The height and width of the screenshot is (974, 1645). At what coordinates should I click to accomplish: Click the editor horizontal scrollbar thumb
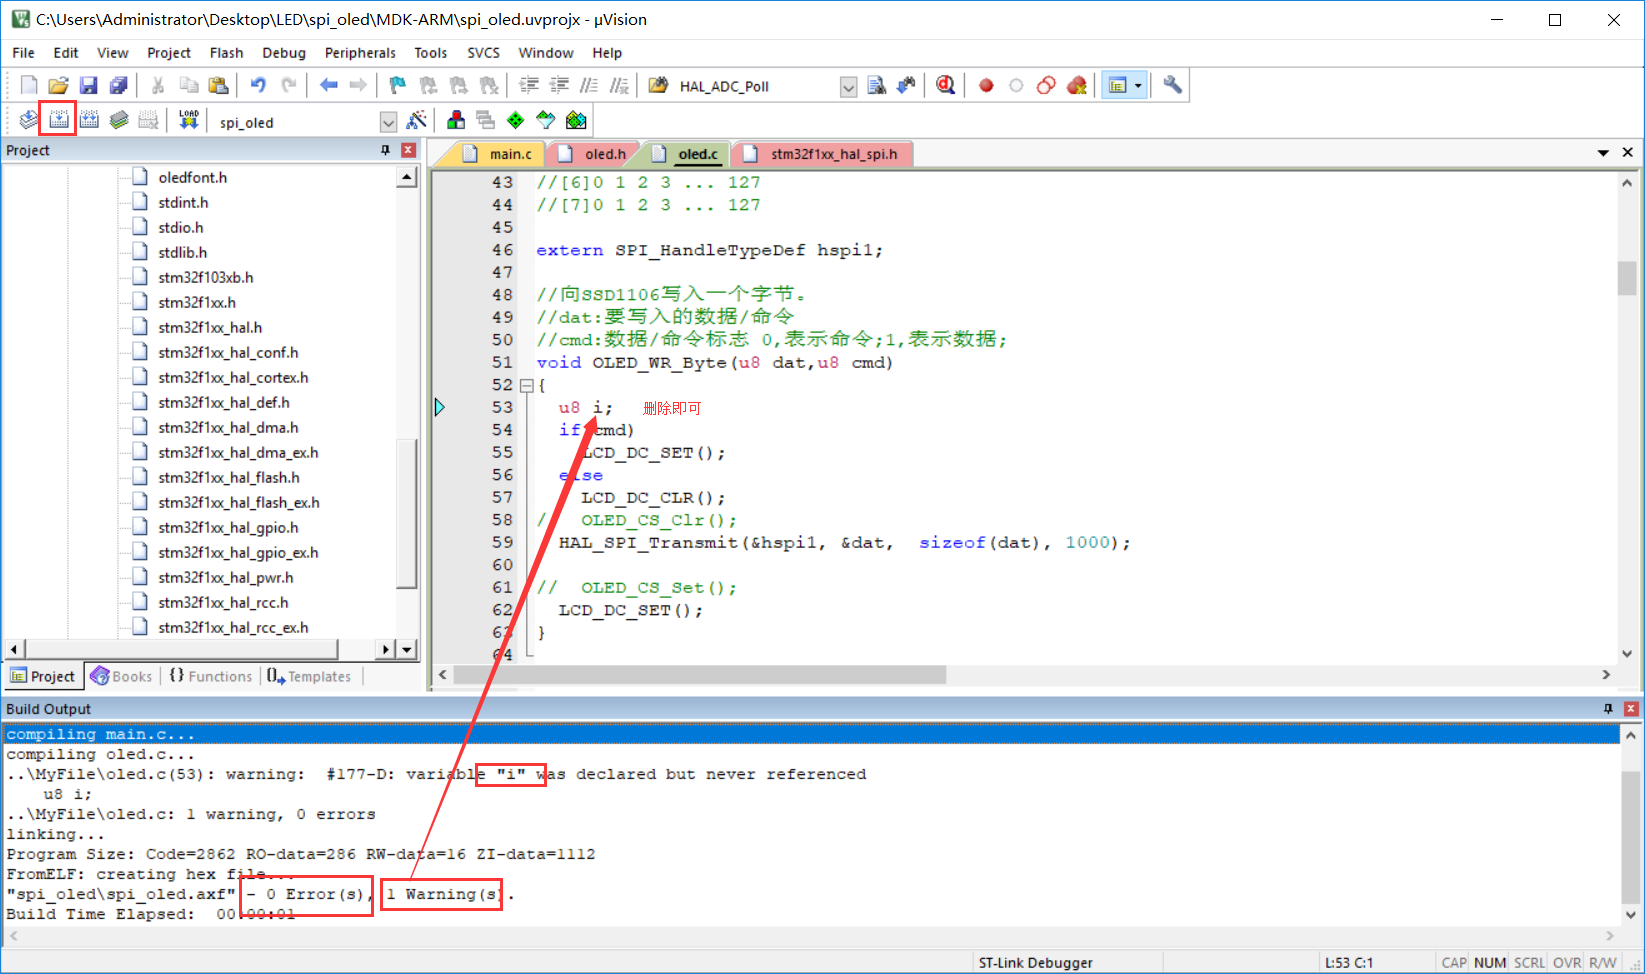point(700,675)
